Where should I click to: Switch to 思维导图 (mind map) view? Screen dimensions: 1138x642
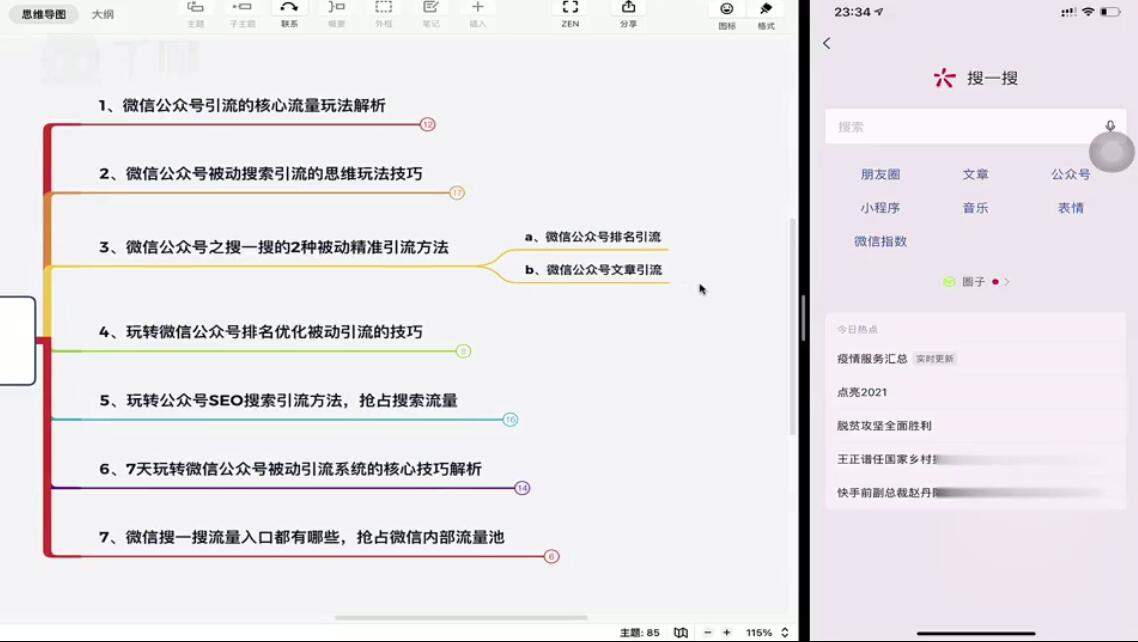coord(44,14)
